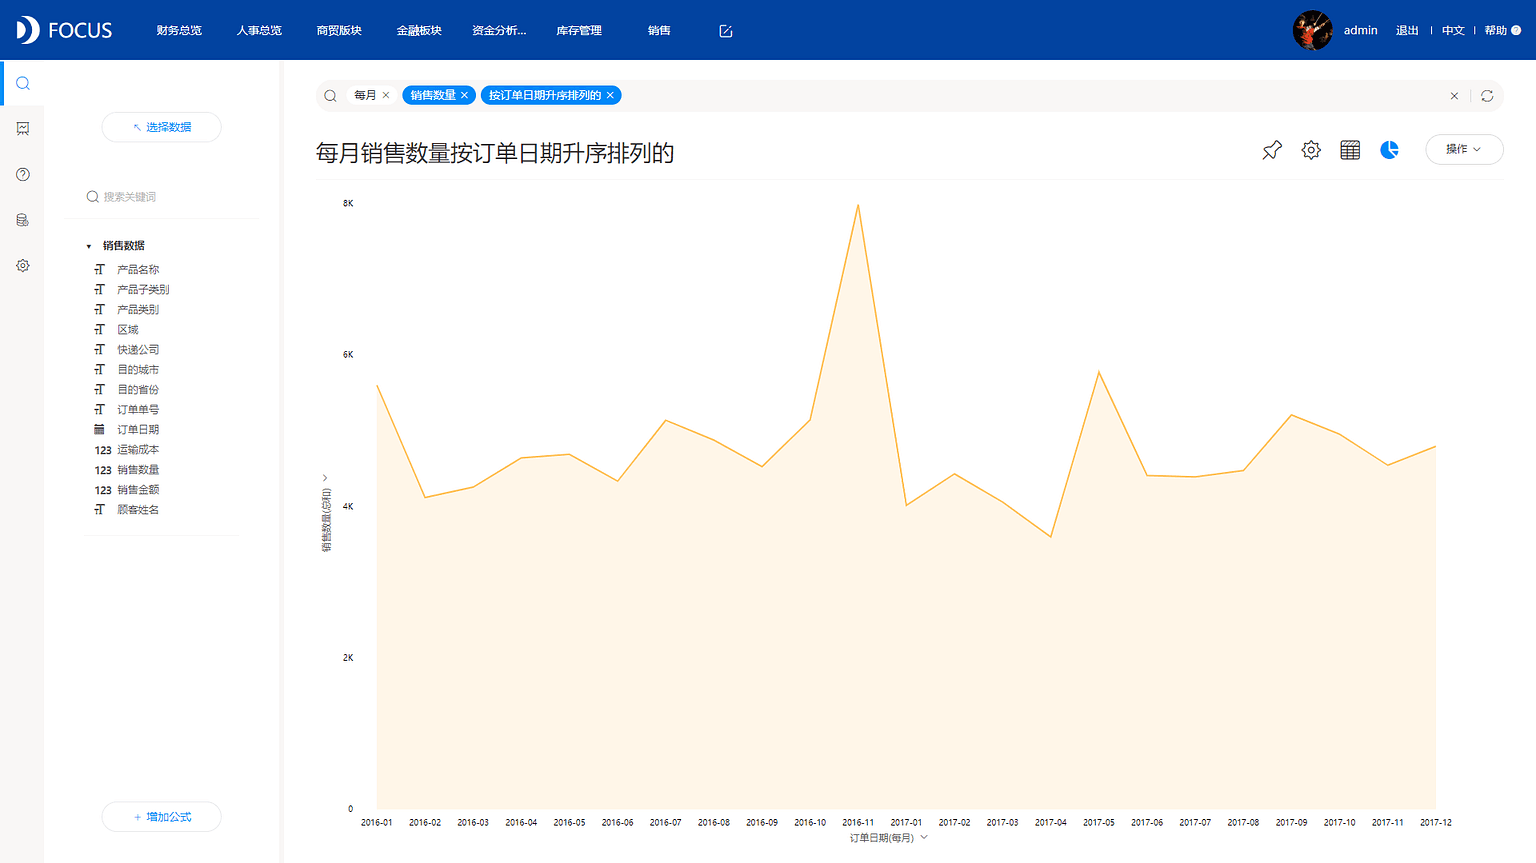This screenshot has height=863, width=1536.
Task: Remove the 按订单日期升序排列的 search tag
Action: 610,95
